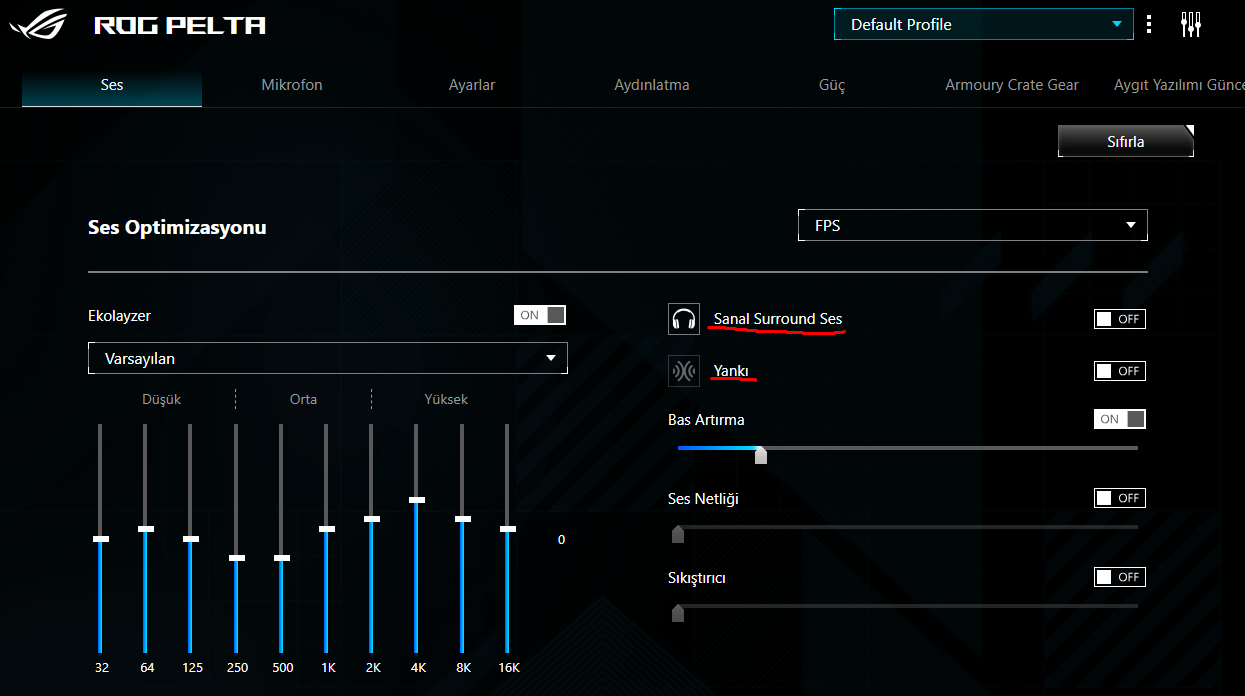The image size is (1245, 696).
Task: Enable the Yankı toggle
Action: pos(1120,371)
